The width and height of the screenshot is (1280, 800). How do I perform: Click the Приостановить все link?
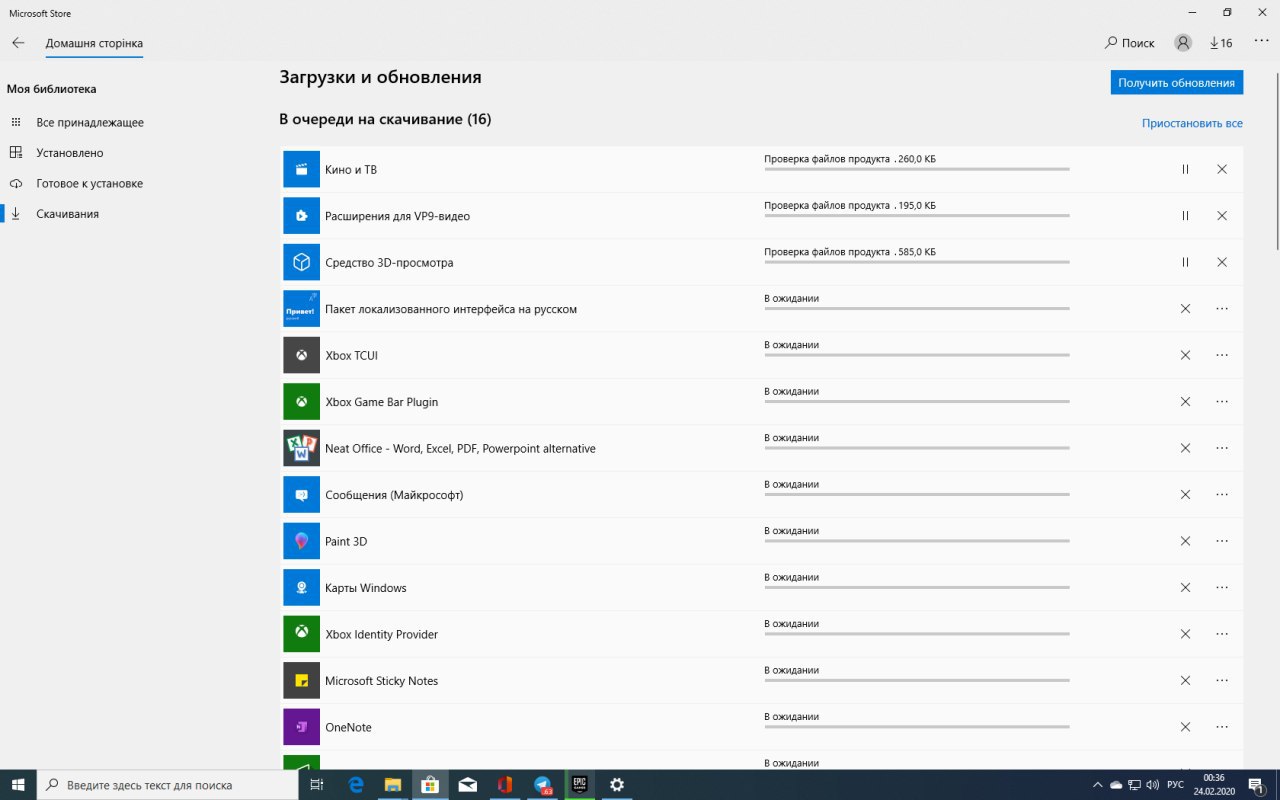(x=1192, y=124)
